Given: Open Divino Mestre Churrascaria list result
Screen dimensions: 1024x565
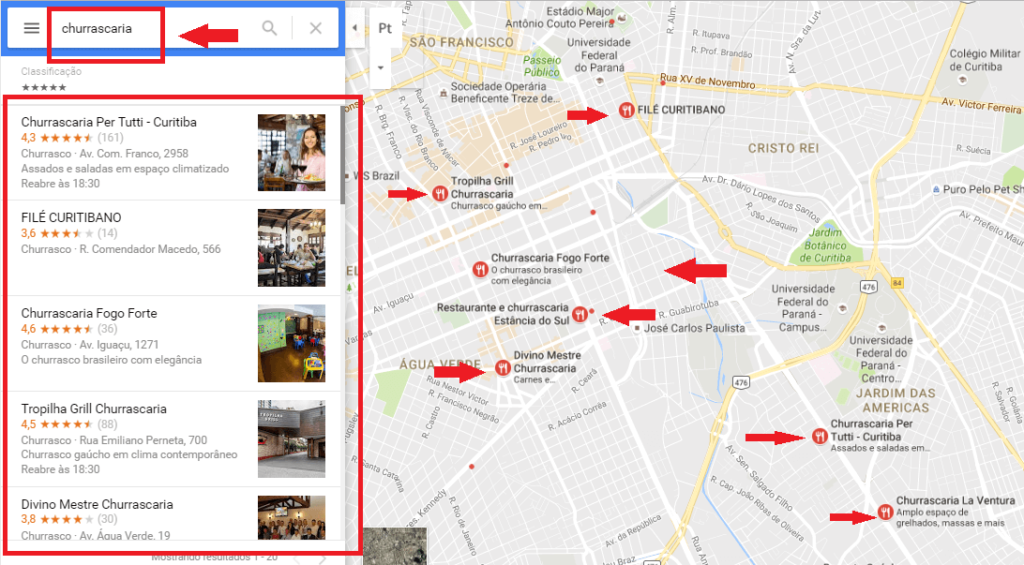Looking at the screenshot, I should click(174, 514).
